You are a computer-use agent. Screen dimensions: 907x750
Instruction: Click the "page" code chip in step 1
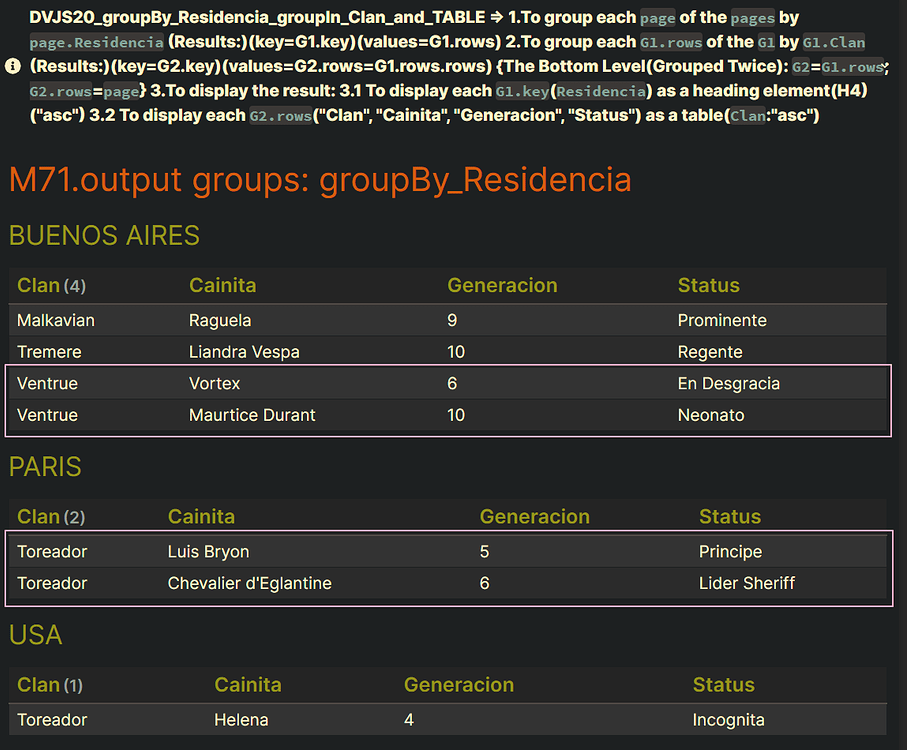657,18
